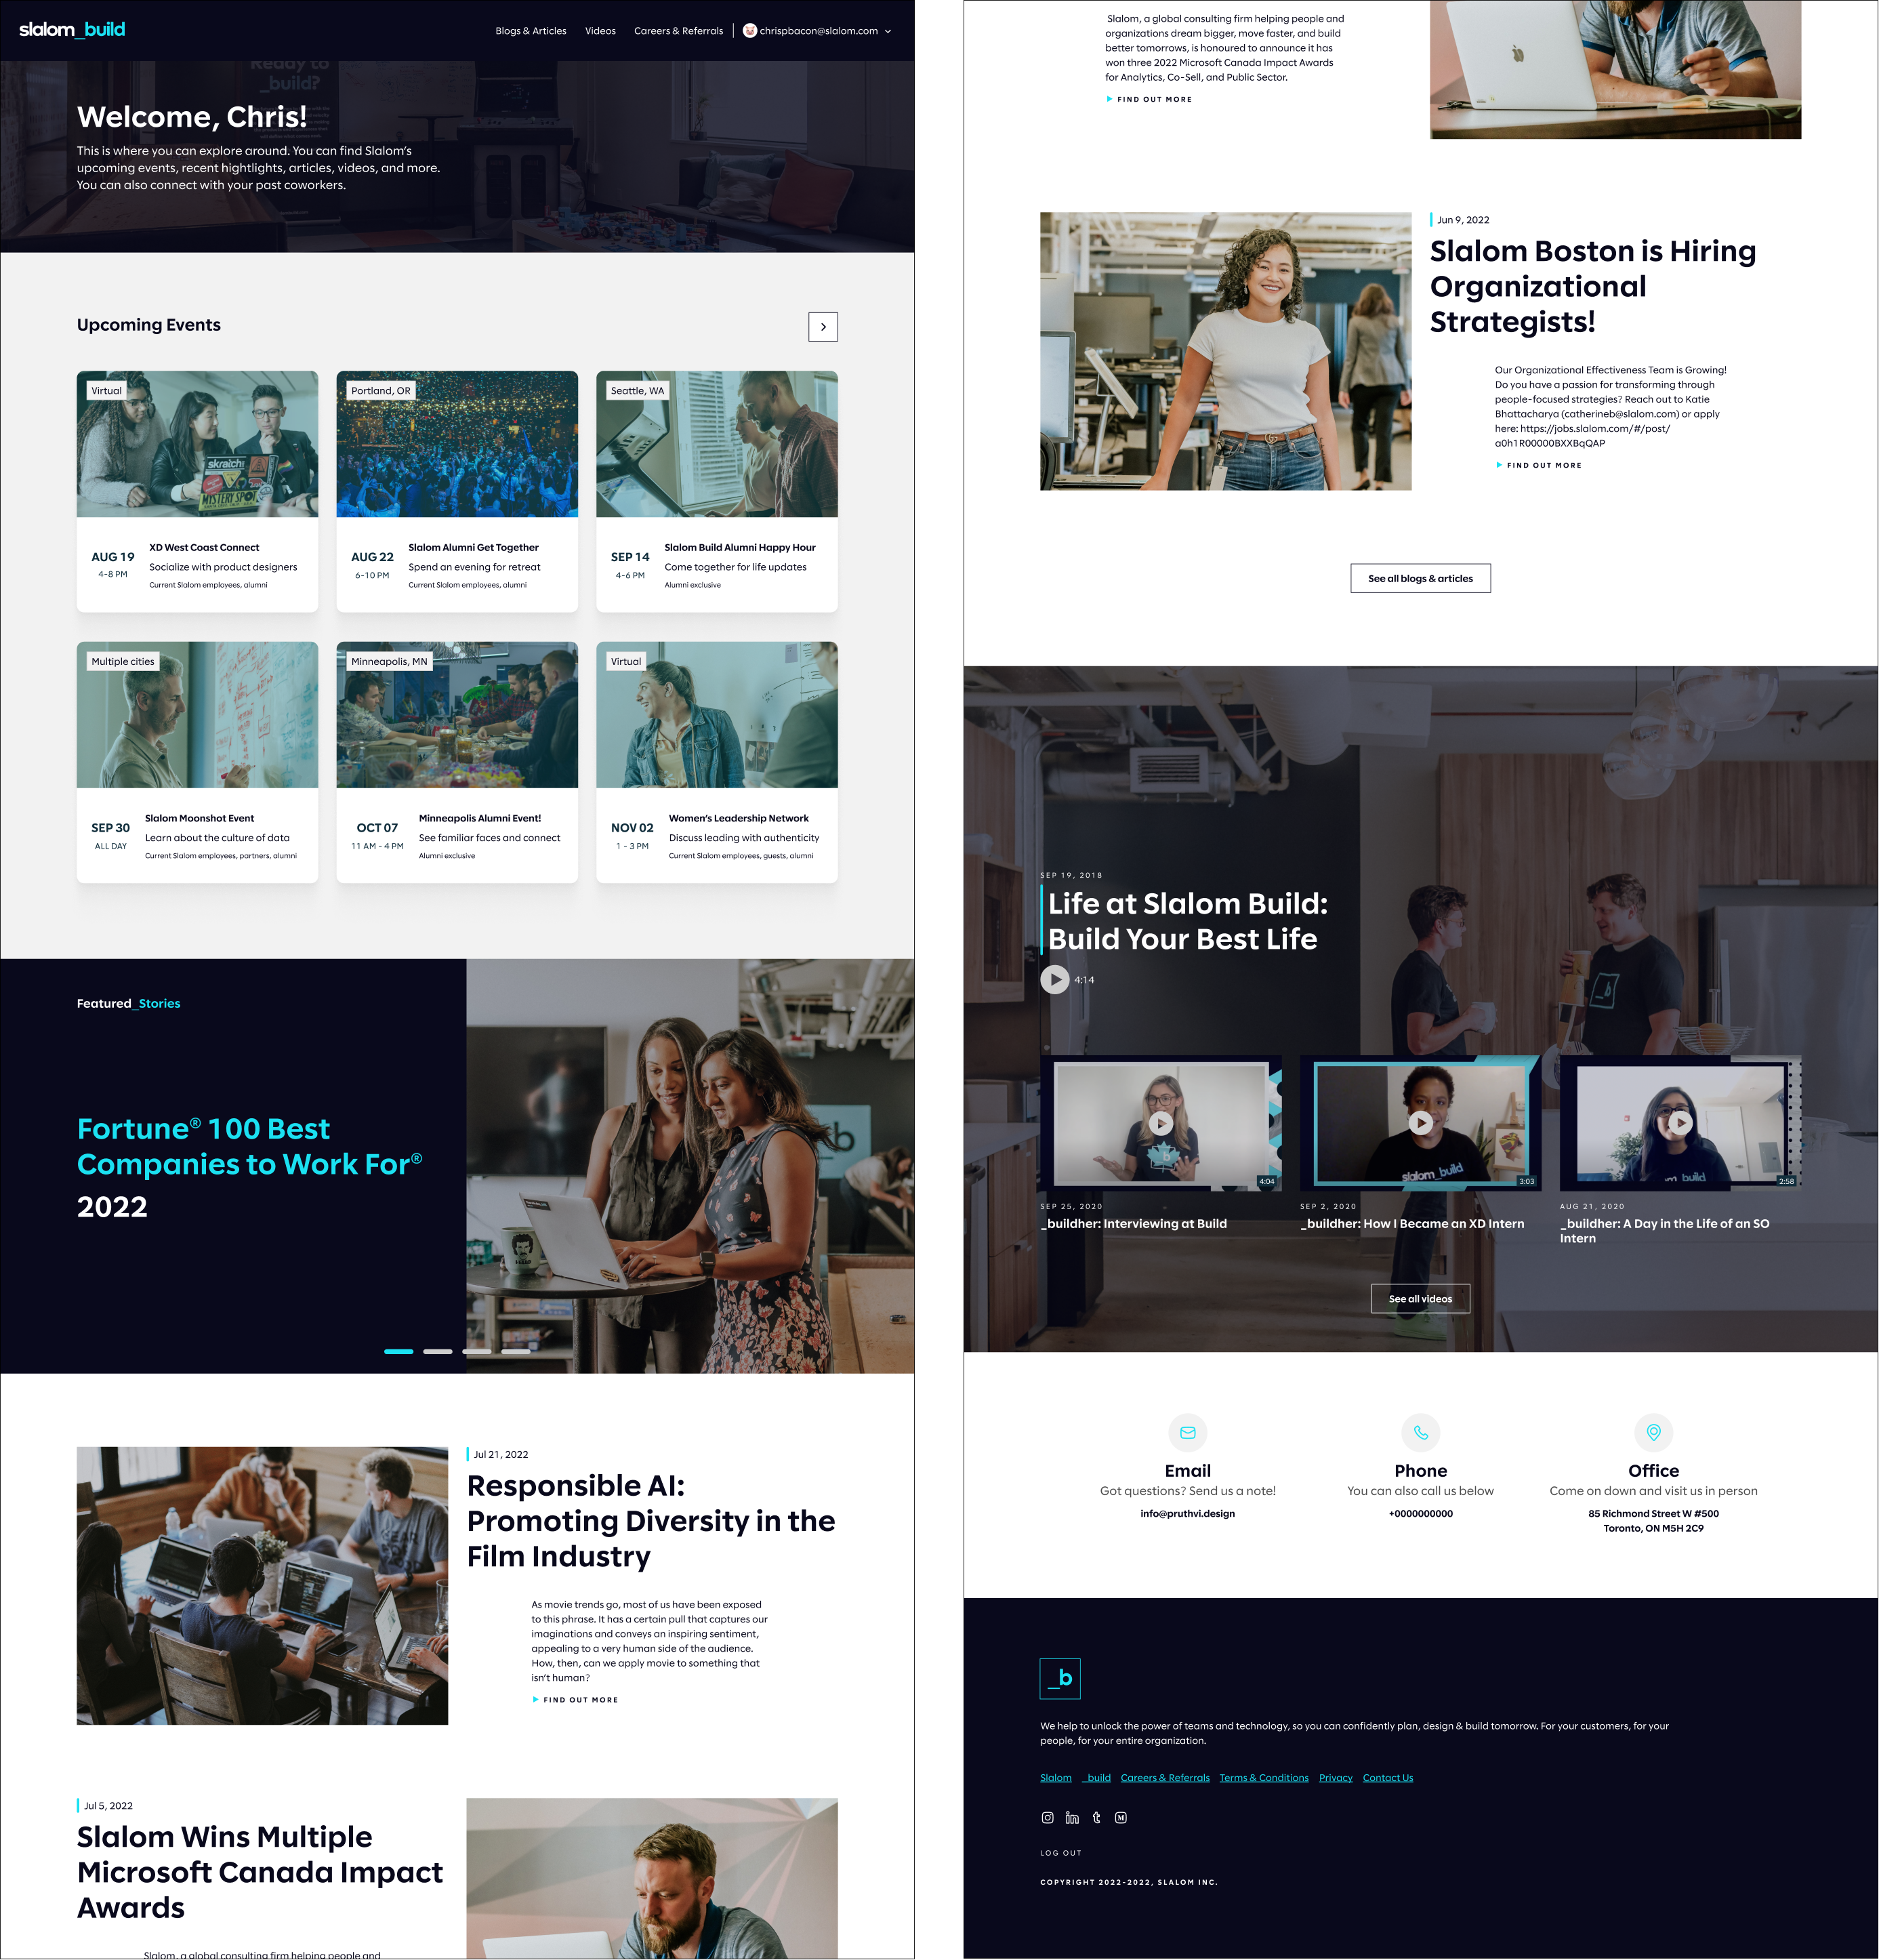Click Find Out More under Boston hiring article
Image resolution: width=1879 pixels, height=1960 pixels.
(1539, 465)
